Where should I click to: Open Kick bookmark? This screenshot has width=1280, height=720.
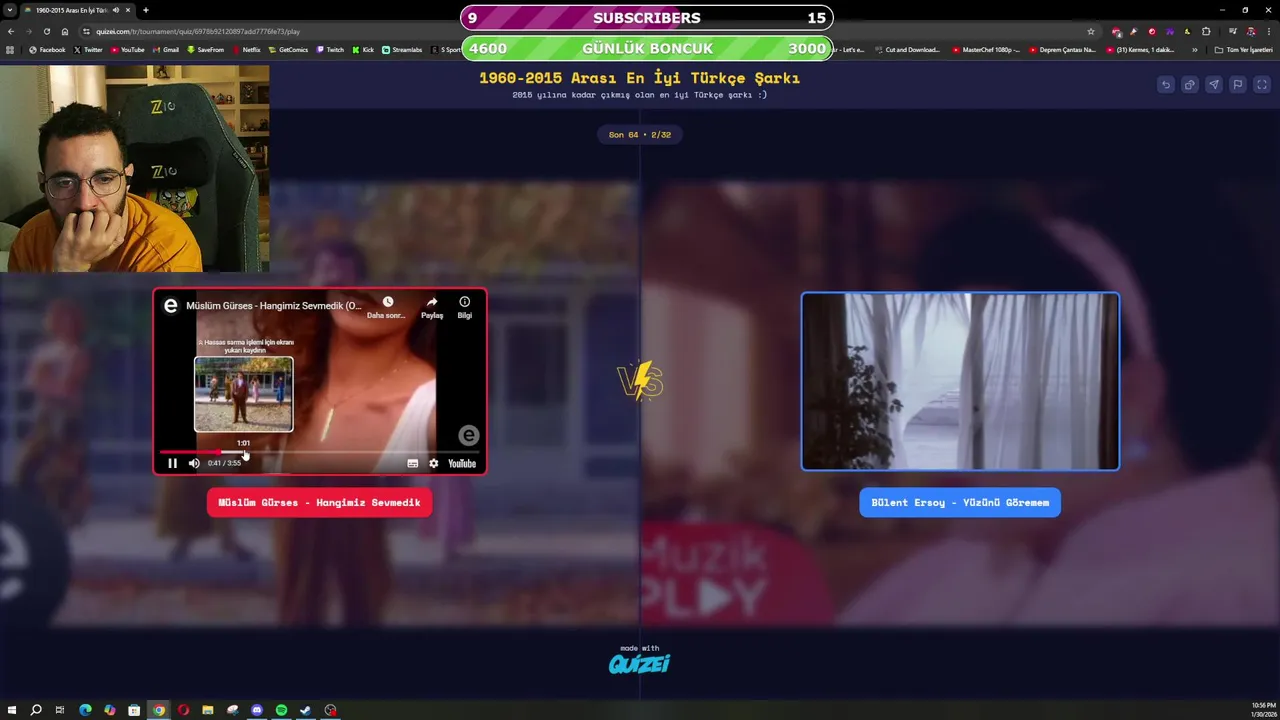click(363, 49)
